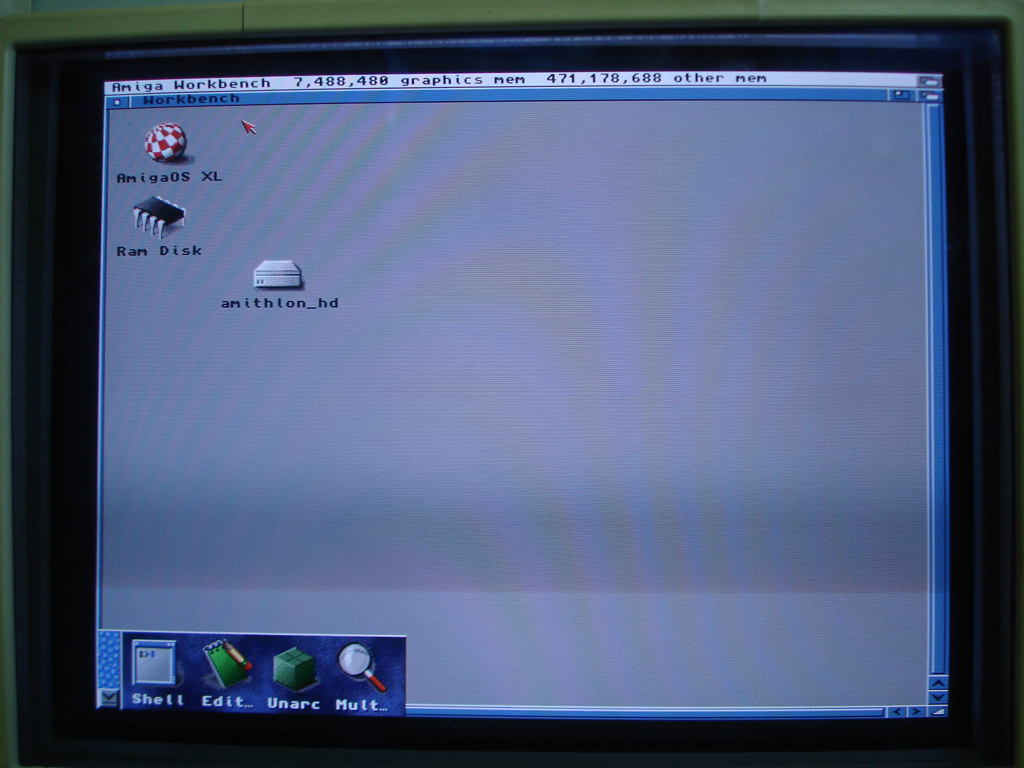Click the dock's dotted drag bar

109,659
